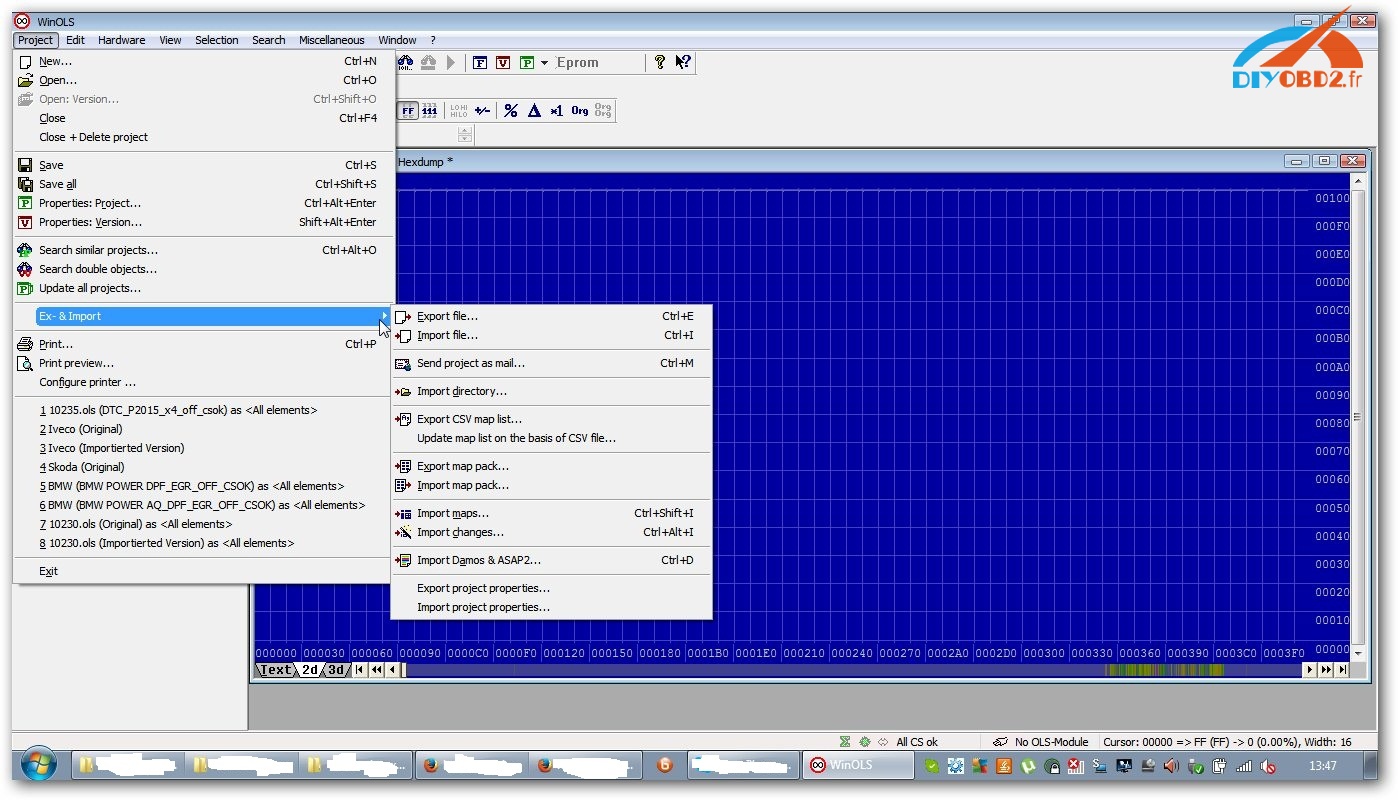Viewport: 1398px width, 800px height.
Task: Toggle the single Org original values icon
Action: 580,110
